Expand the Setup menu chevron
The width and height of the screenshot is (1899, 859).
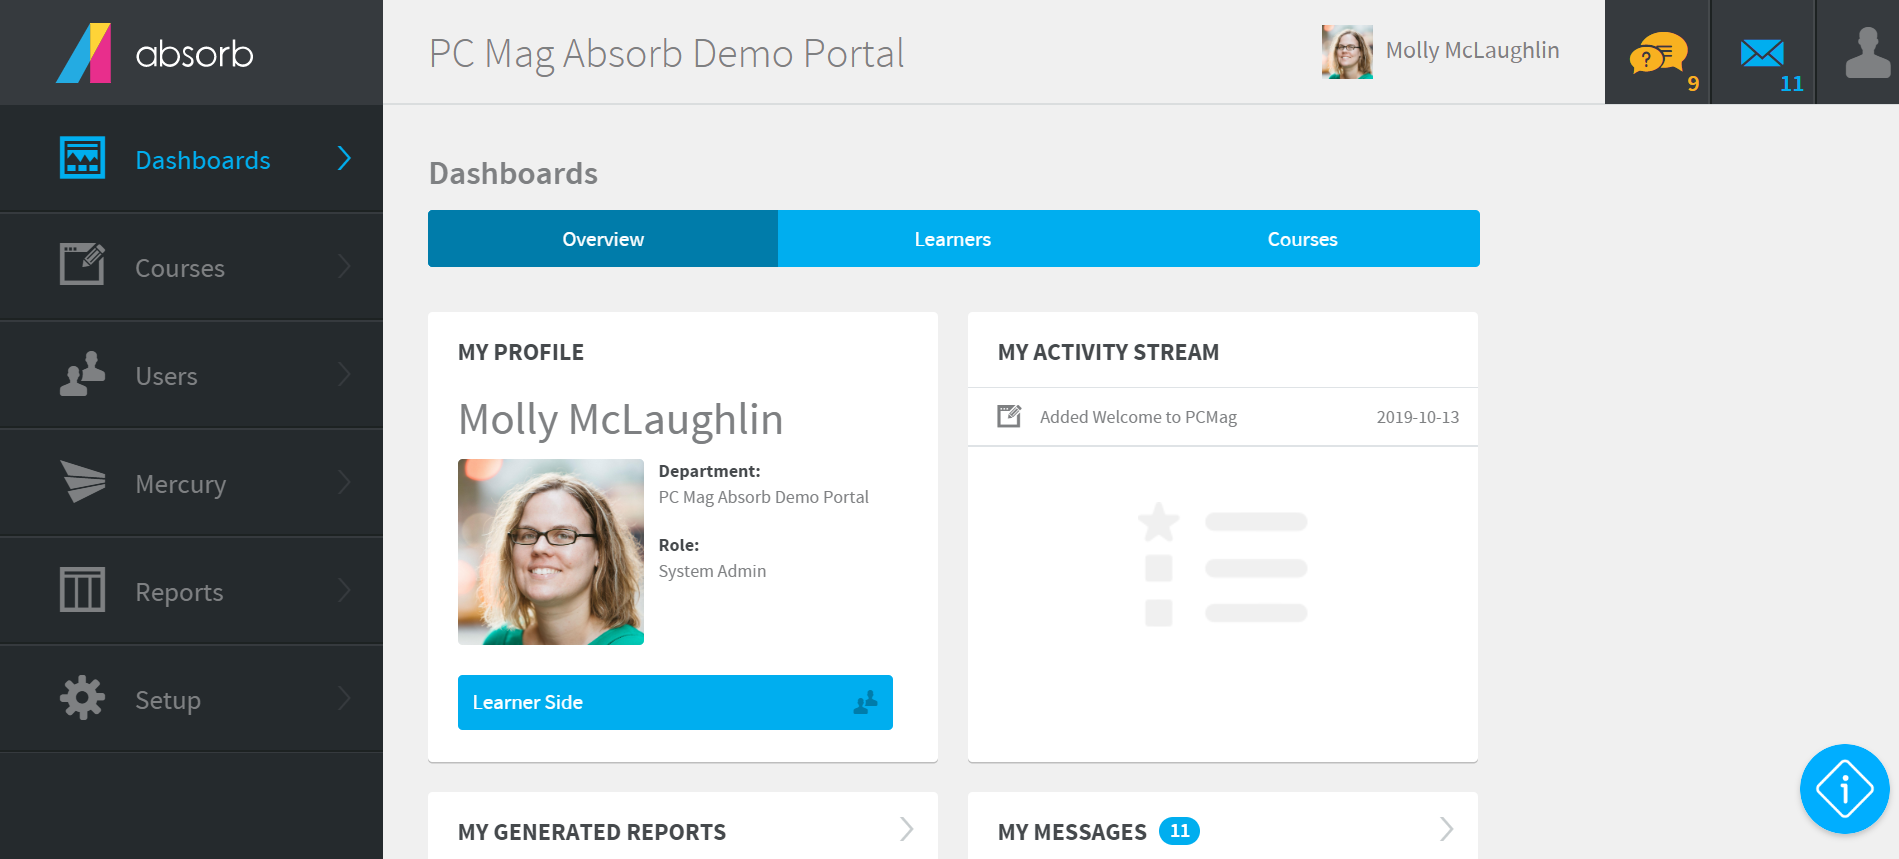[x=344, y=698]
